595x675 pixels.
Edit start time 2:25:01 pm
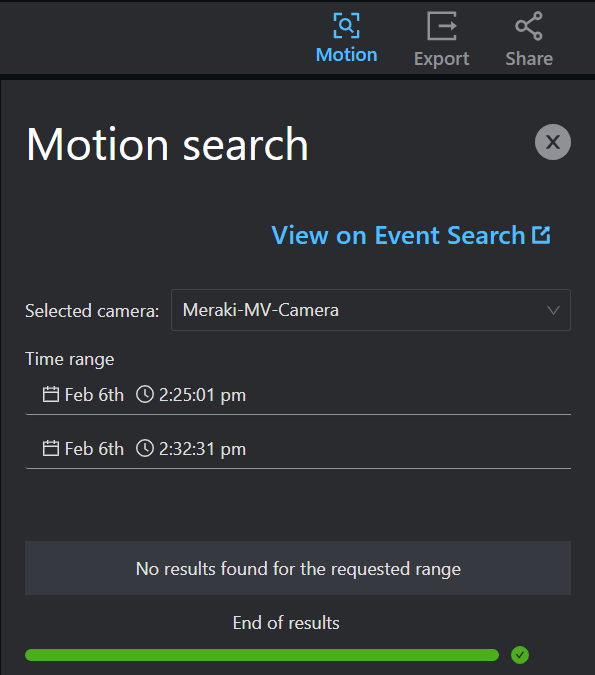(202, 395)
